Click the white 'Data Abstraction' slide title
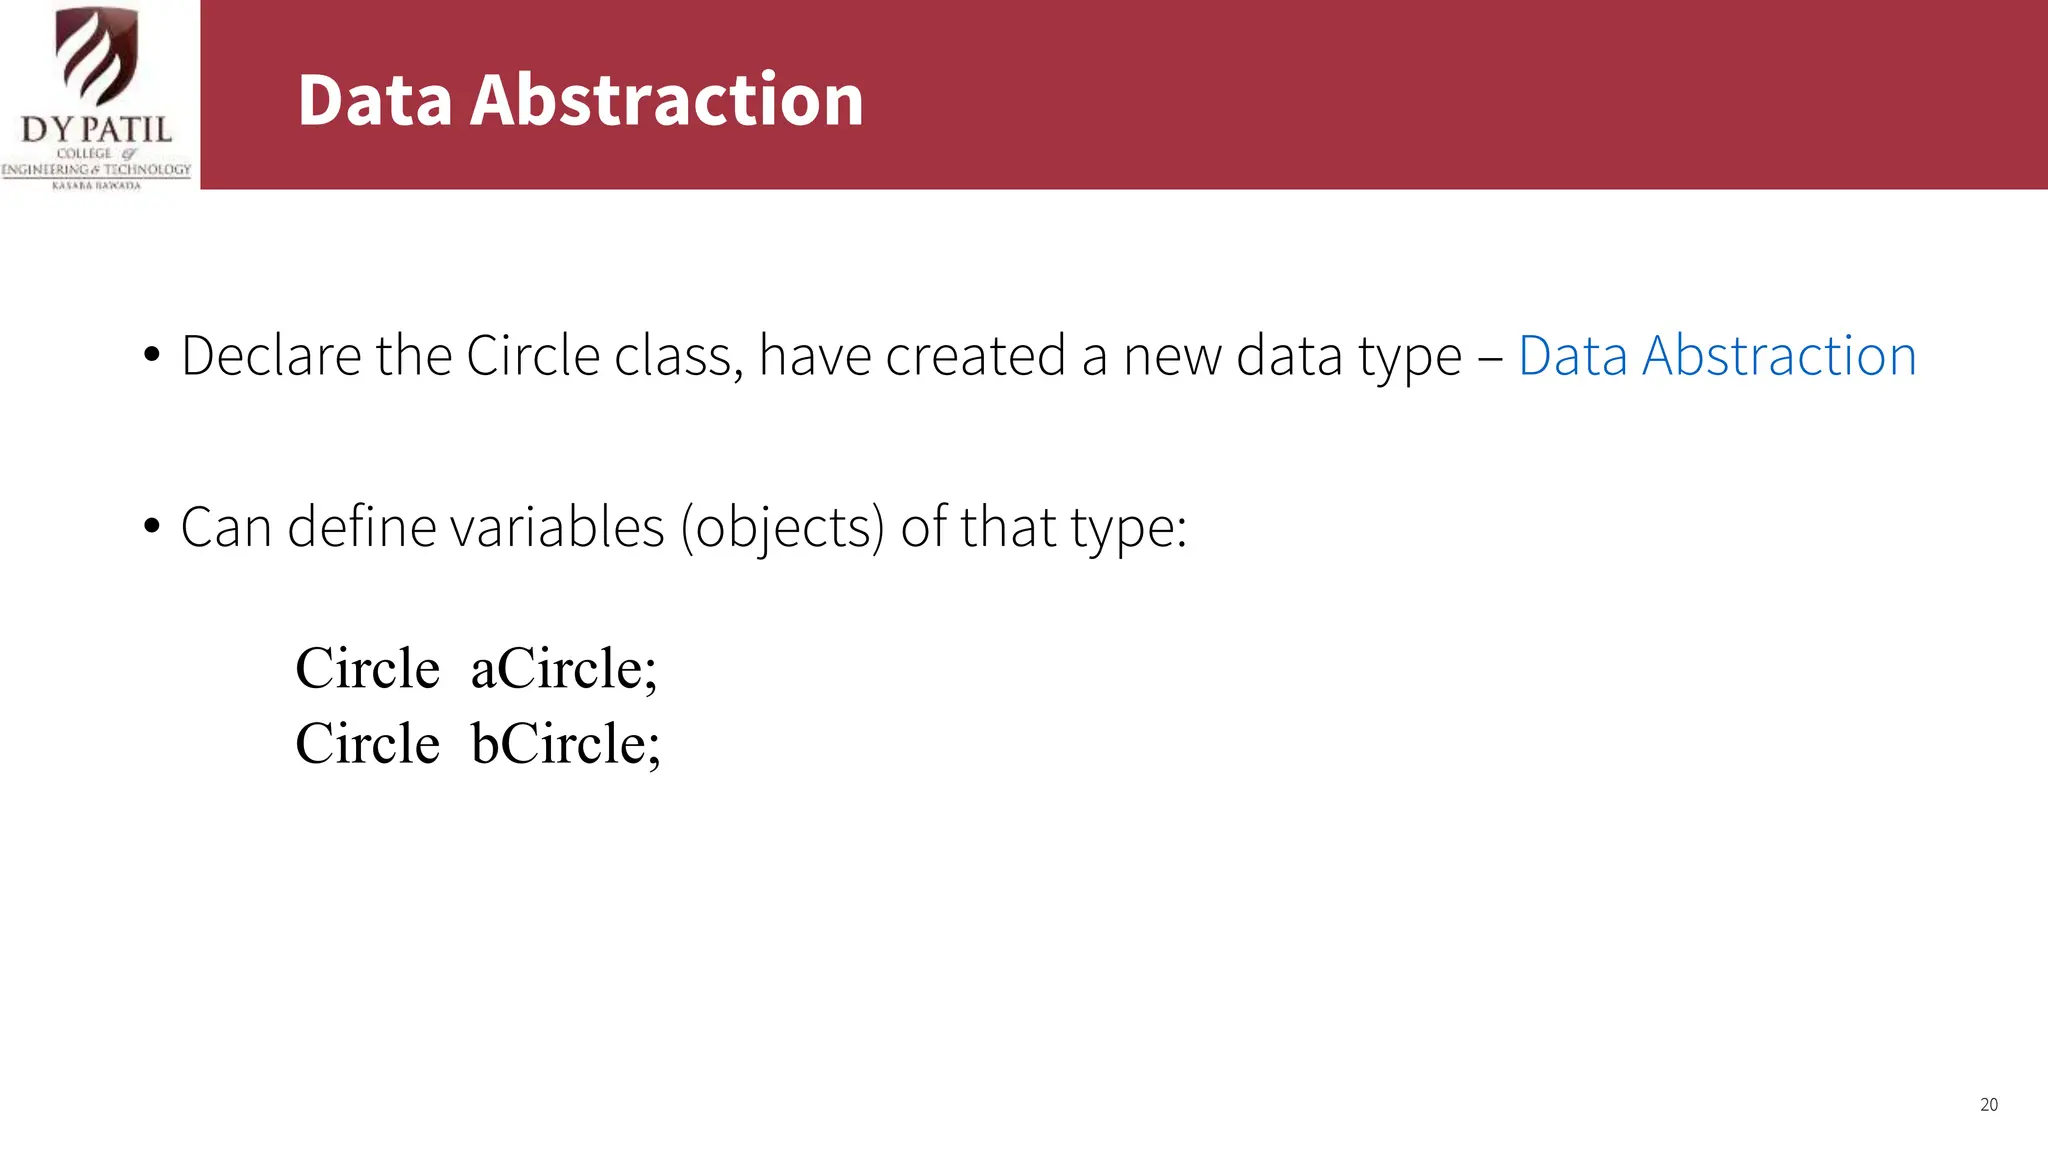This screenshot has height=1152, width=2048. [580, 100]
